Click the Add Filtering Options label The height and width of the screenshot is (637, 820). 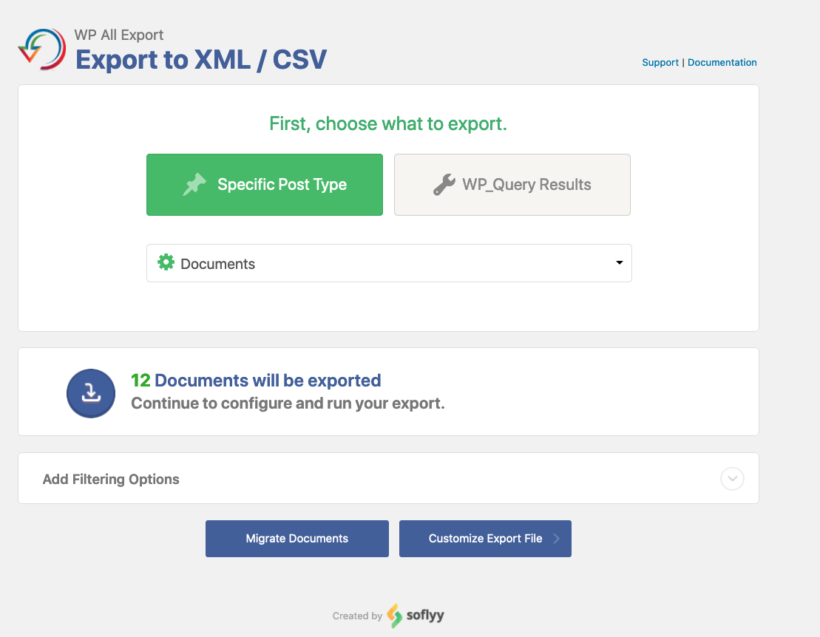coord(111,479)
